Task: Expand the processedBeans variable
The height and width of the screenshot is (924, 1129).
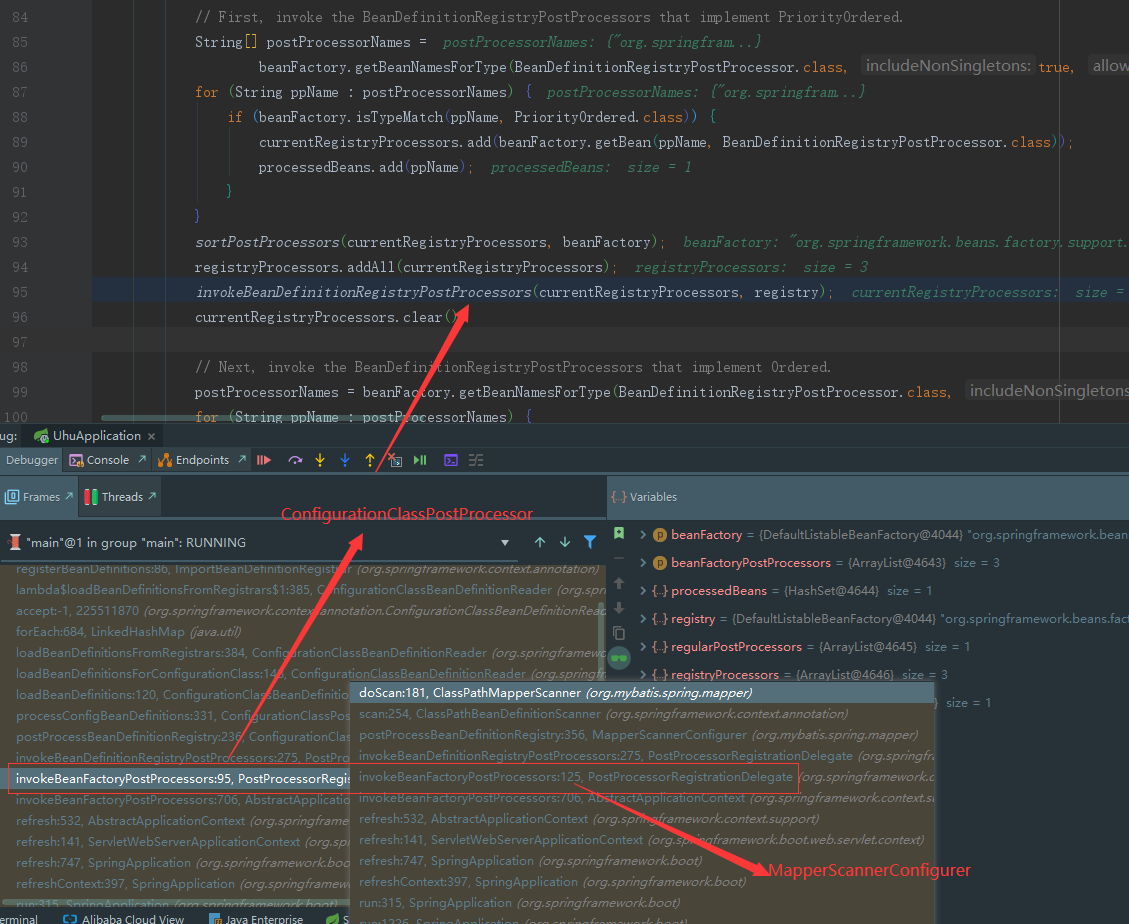Action: (643, 591)
